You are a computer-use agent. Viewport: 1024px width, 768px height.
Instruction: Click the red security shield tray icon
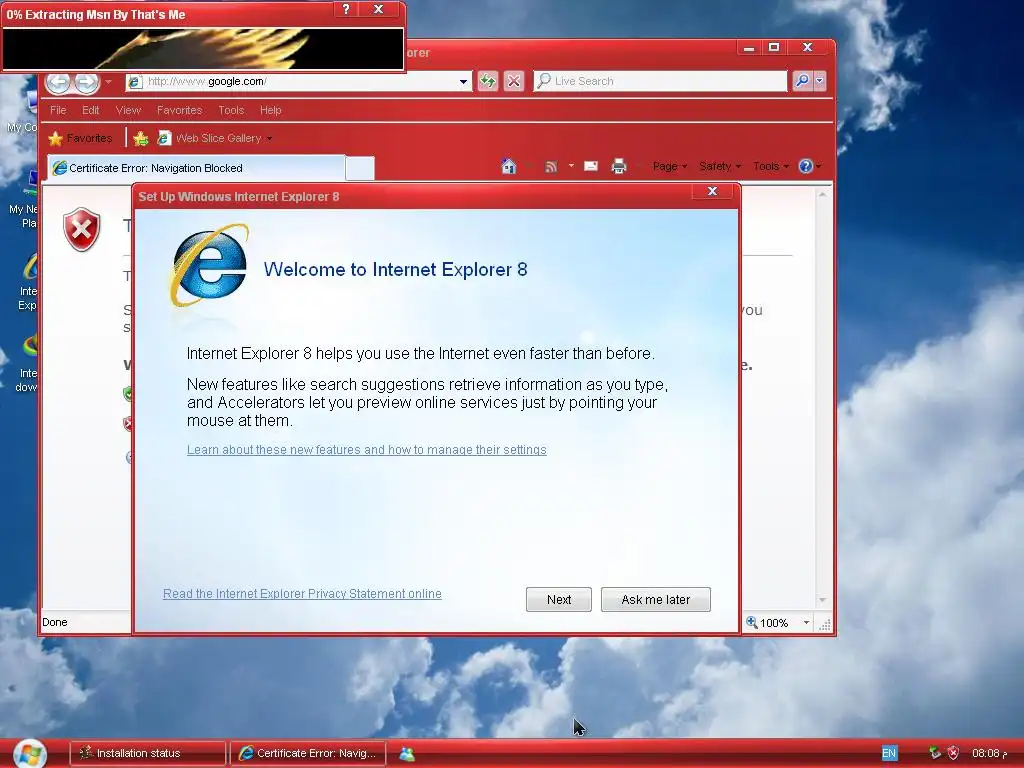click(953, 753)
